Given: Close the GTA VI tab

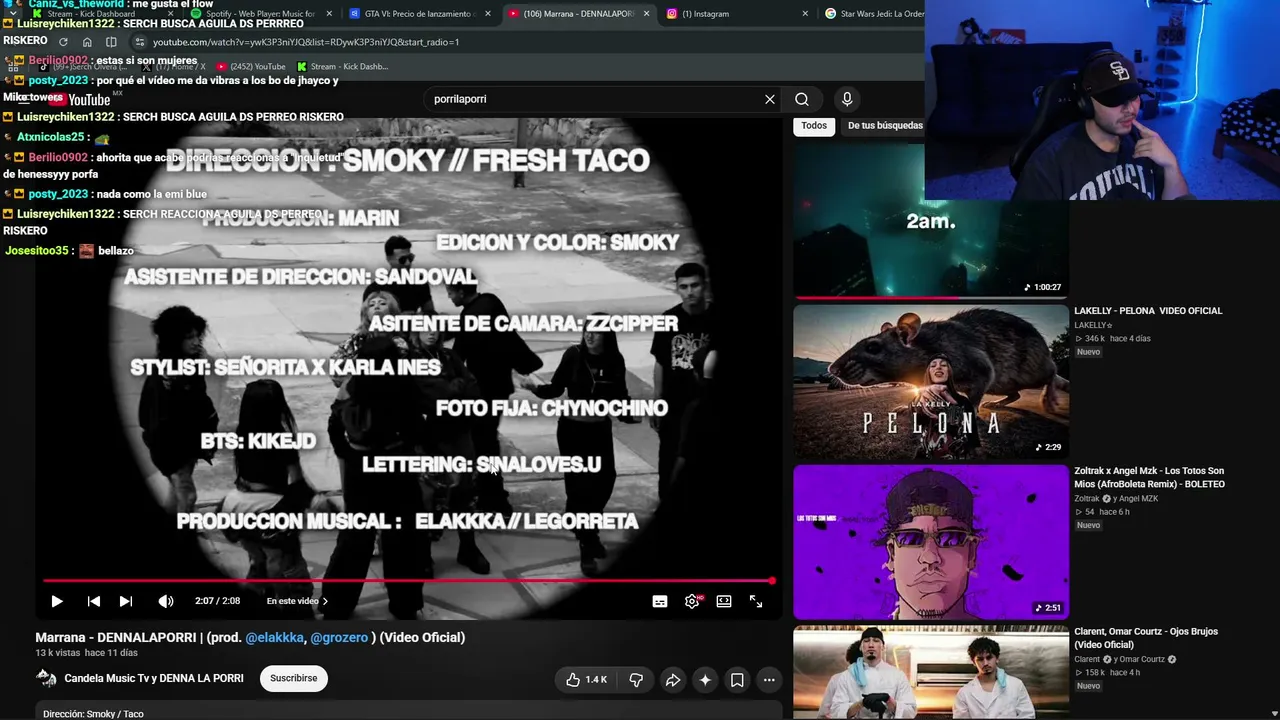Looking at the screenshot, I should pyautogui.click(x=488, y=14).
